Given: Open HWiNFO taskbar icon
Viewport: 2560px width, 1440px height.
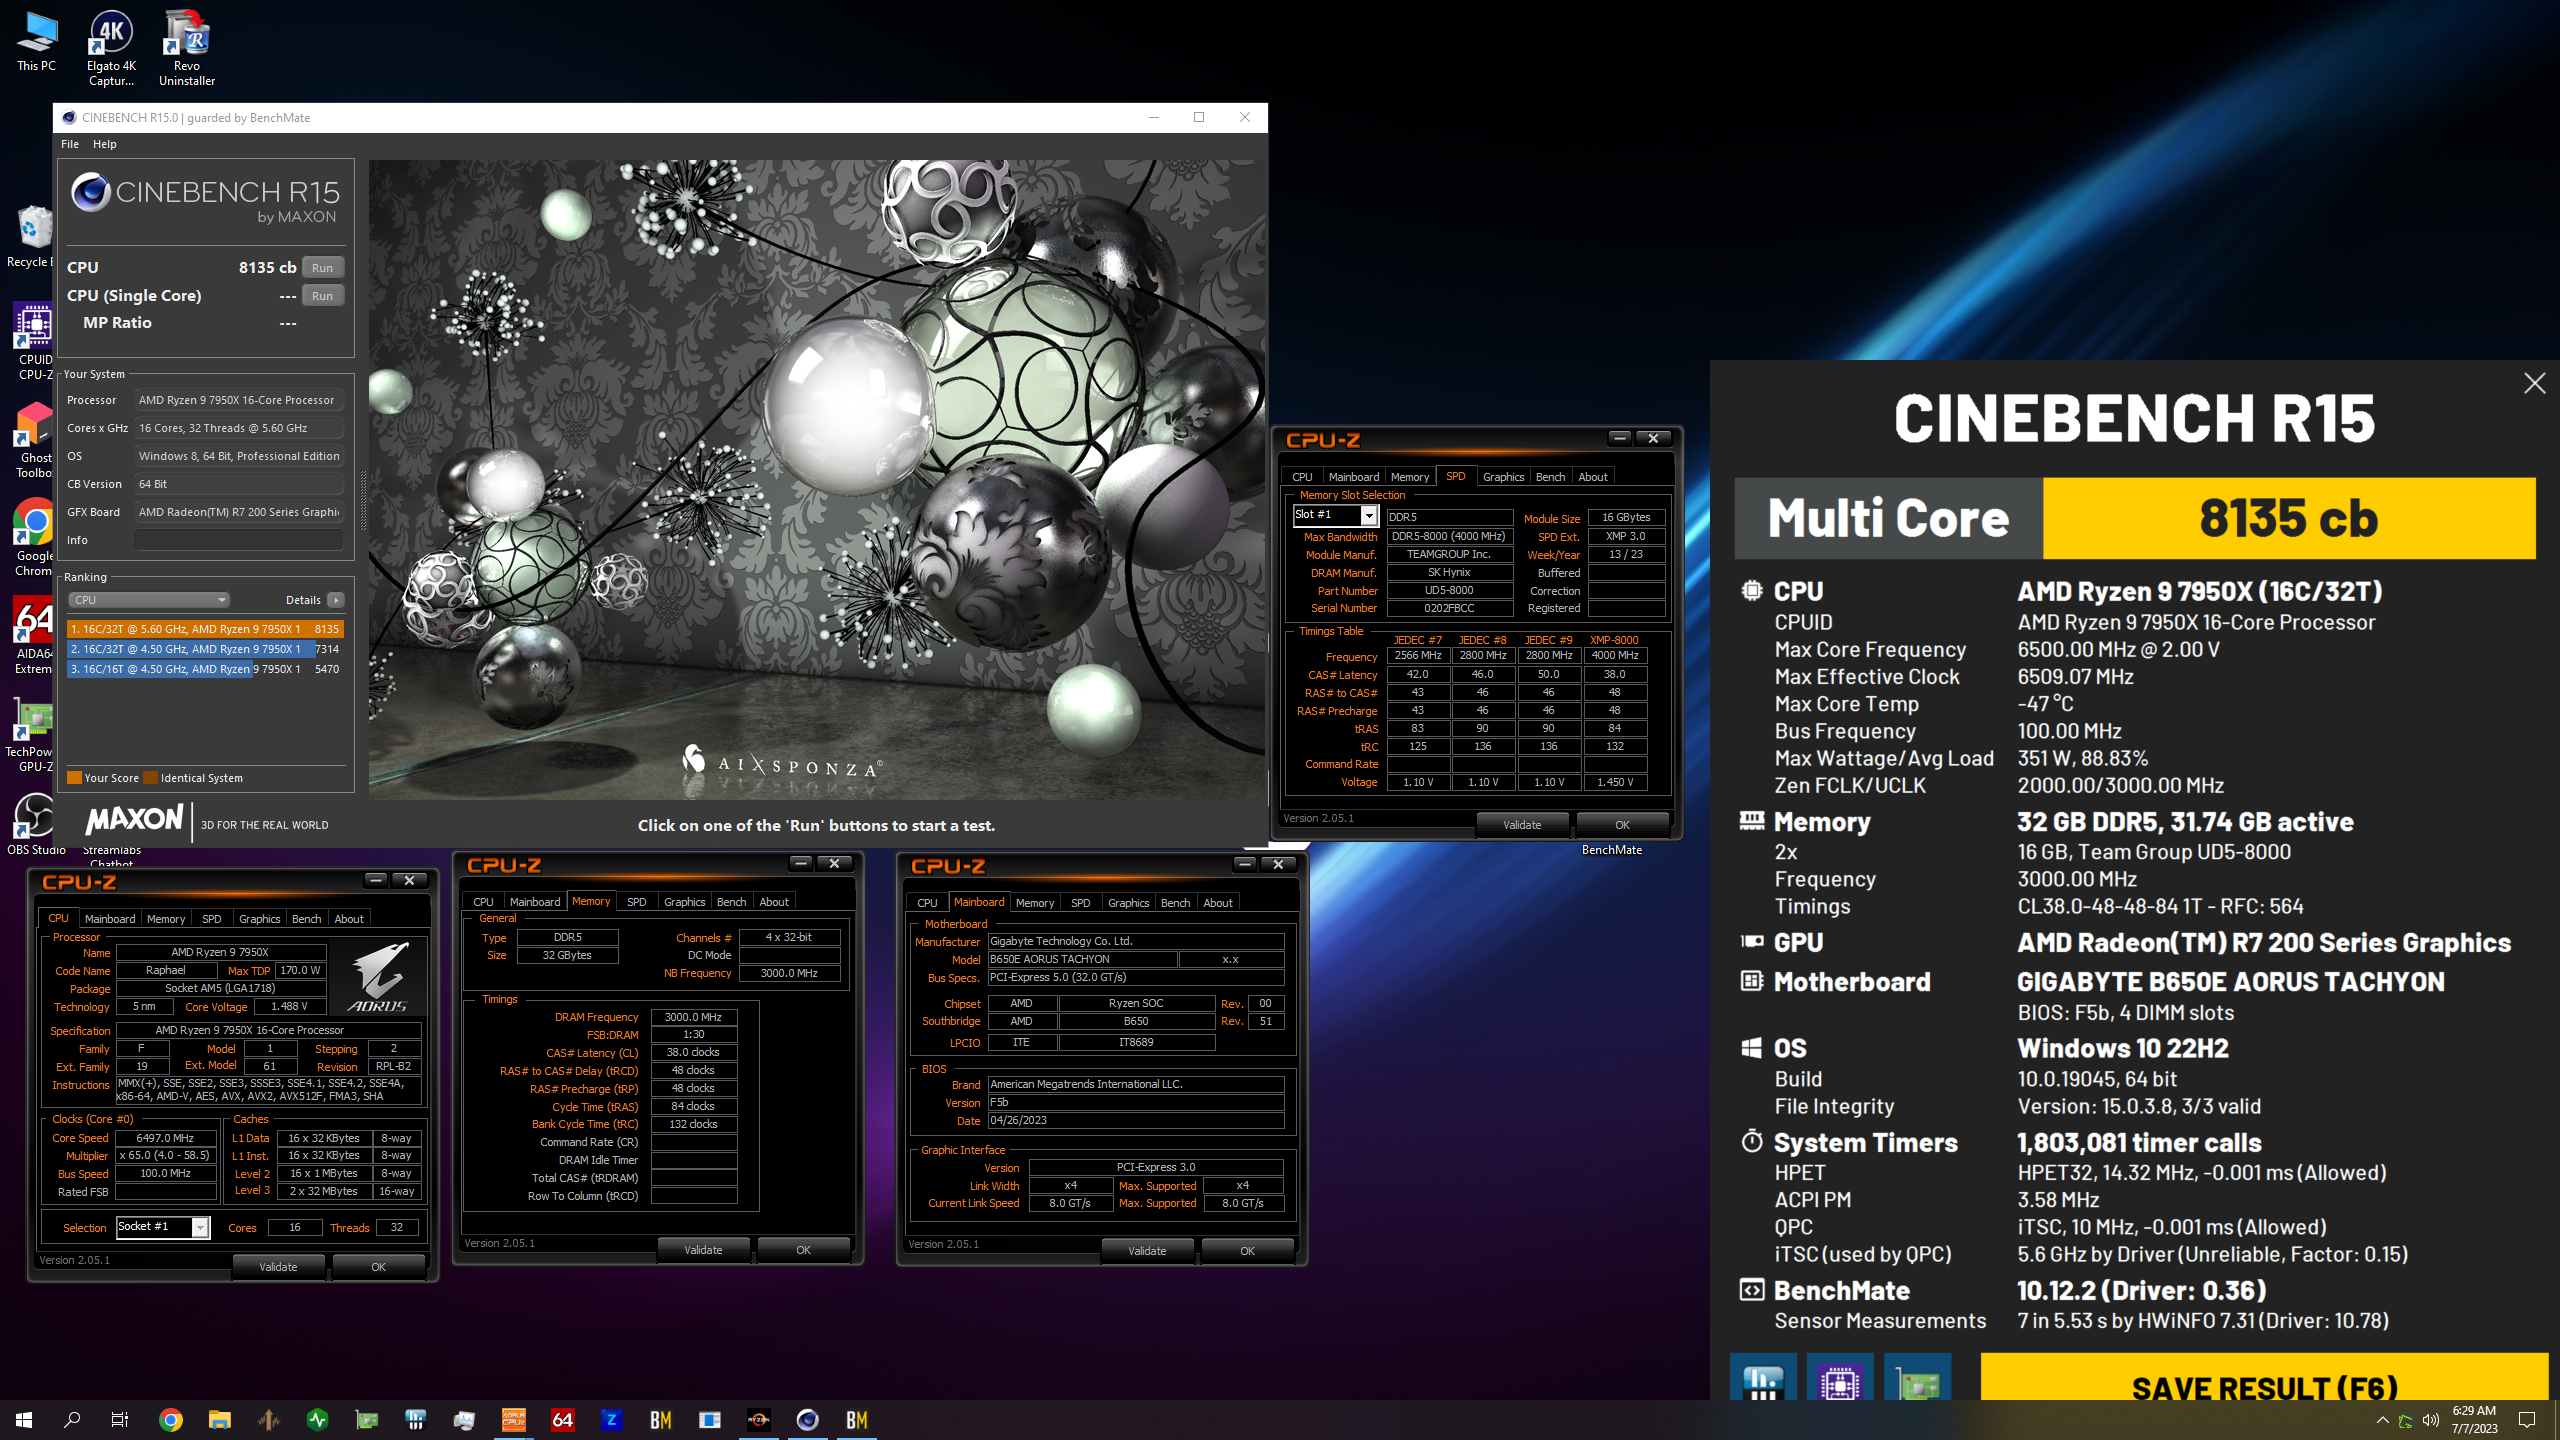Looking at the screenshot, I should click(416, 1420).
